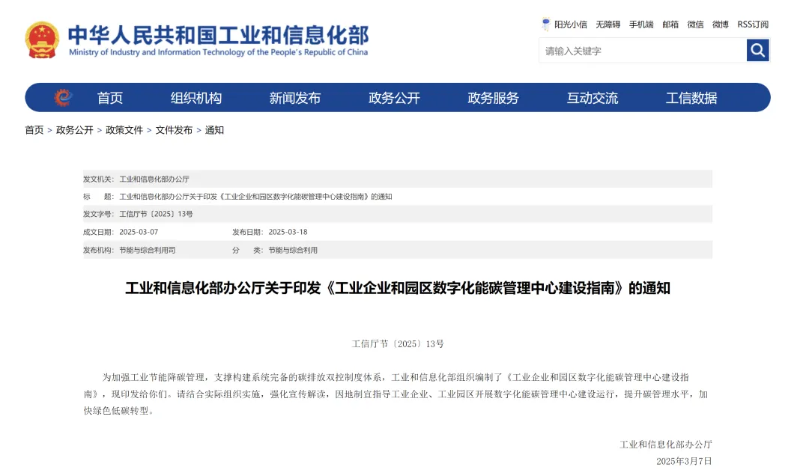Go to 政务公开 in breadcrumb

click(x=74, y=130)
